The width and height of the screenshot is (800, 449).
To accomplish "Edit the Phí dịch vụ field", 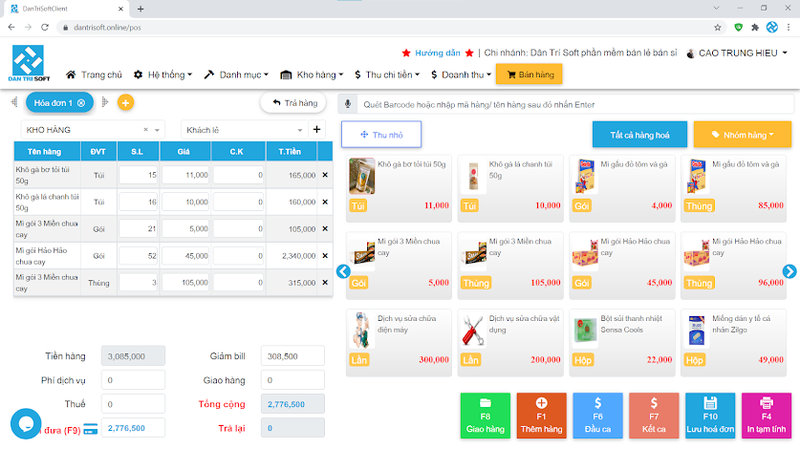I will [133, 380].
